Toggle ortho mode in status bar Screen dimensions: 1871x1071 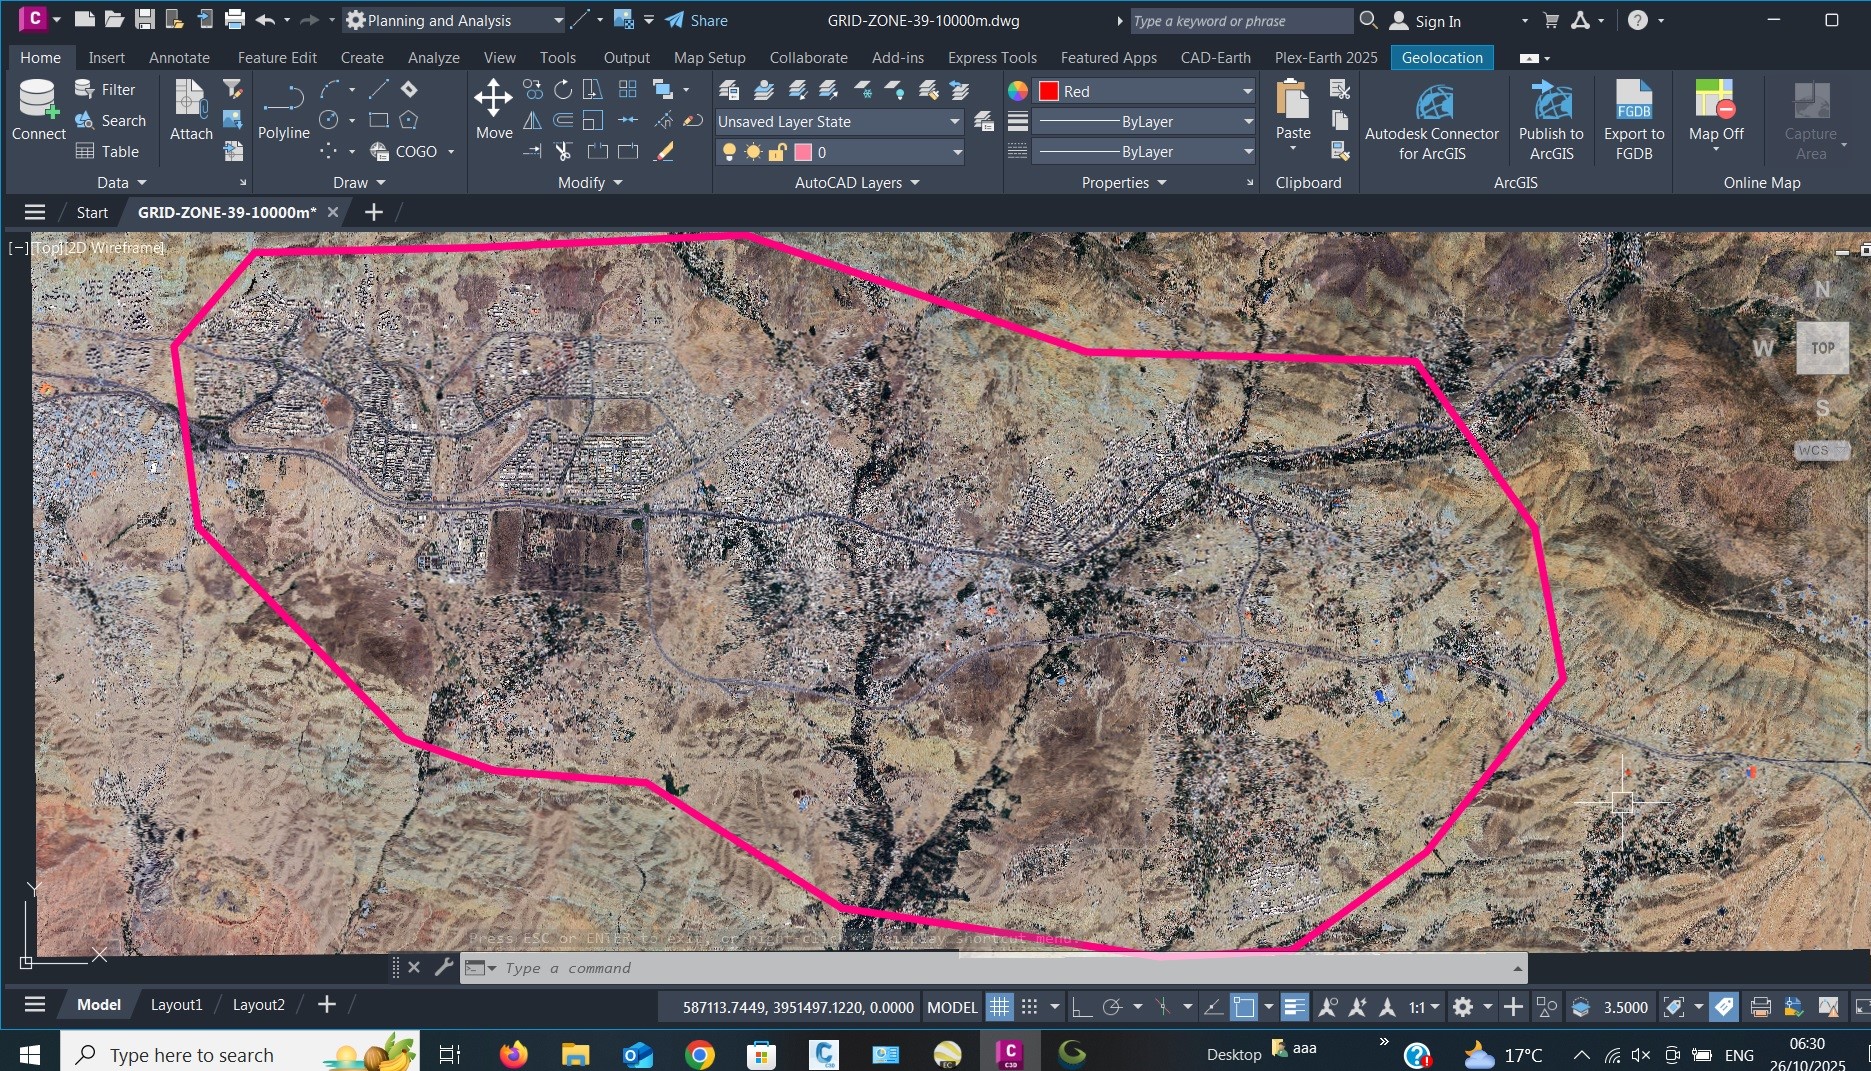coord(1081,1007)
